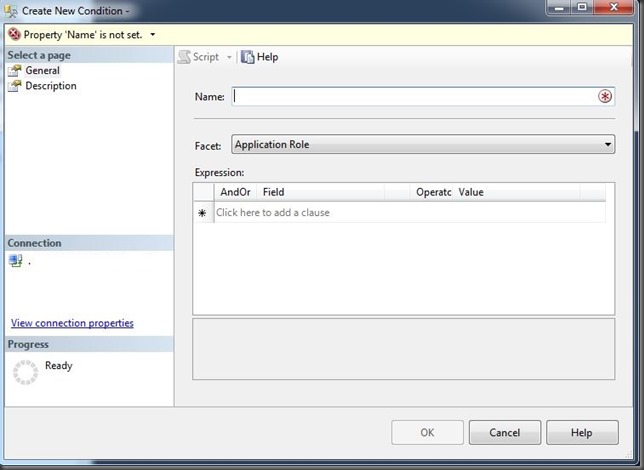Click the Create New Condition title bar icon

point(11,11)
